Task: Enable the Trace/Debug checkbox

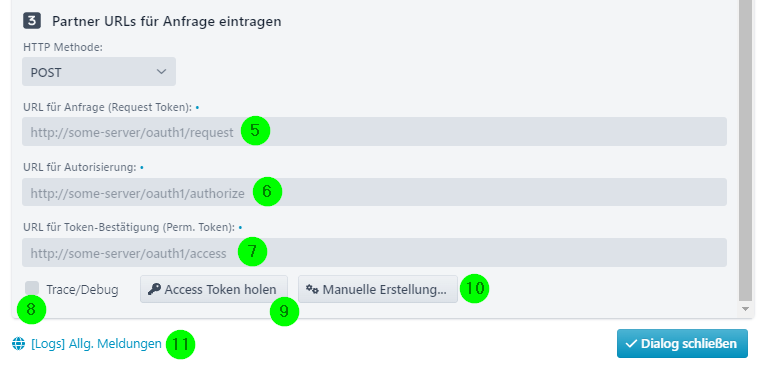Action: tap(32, 288)
